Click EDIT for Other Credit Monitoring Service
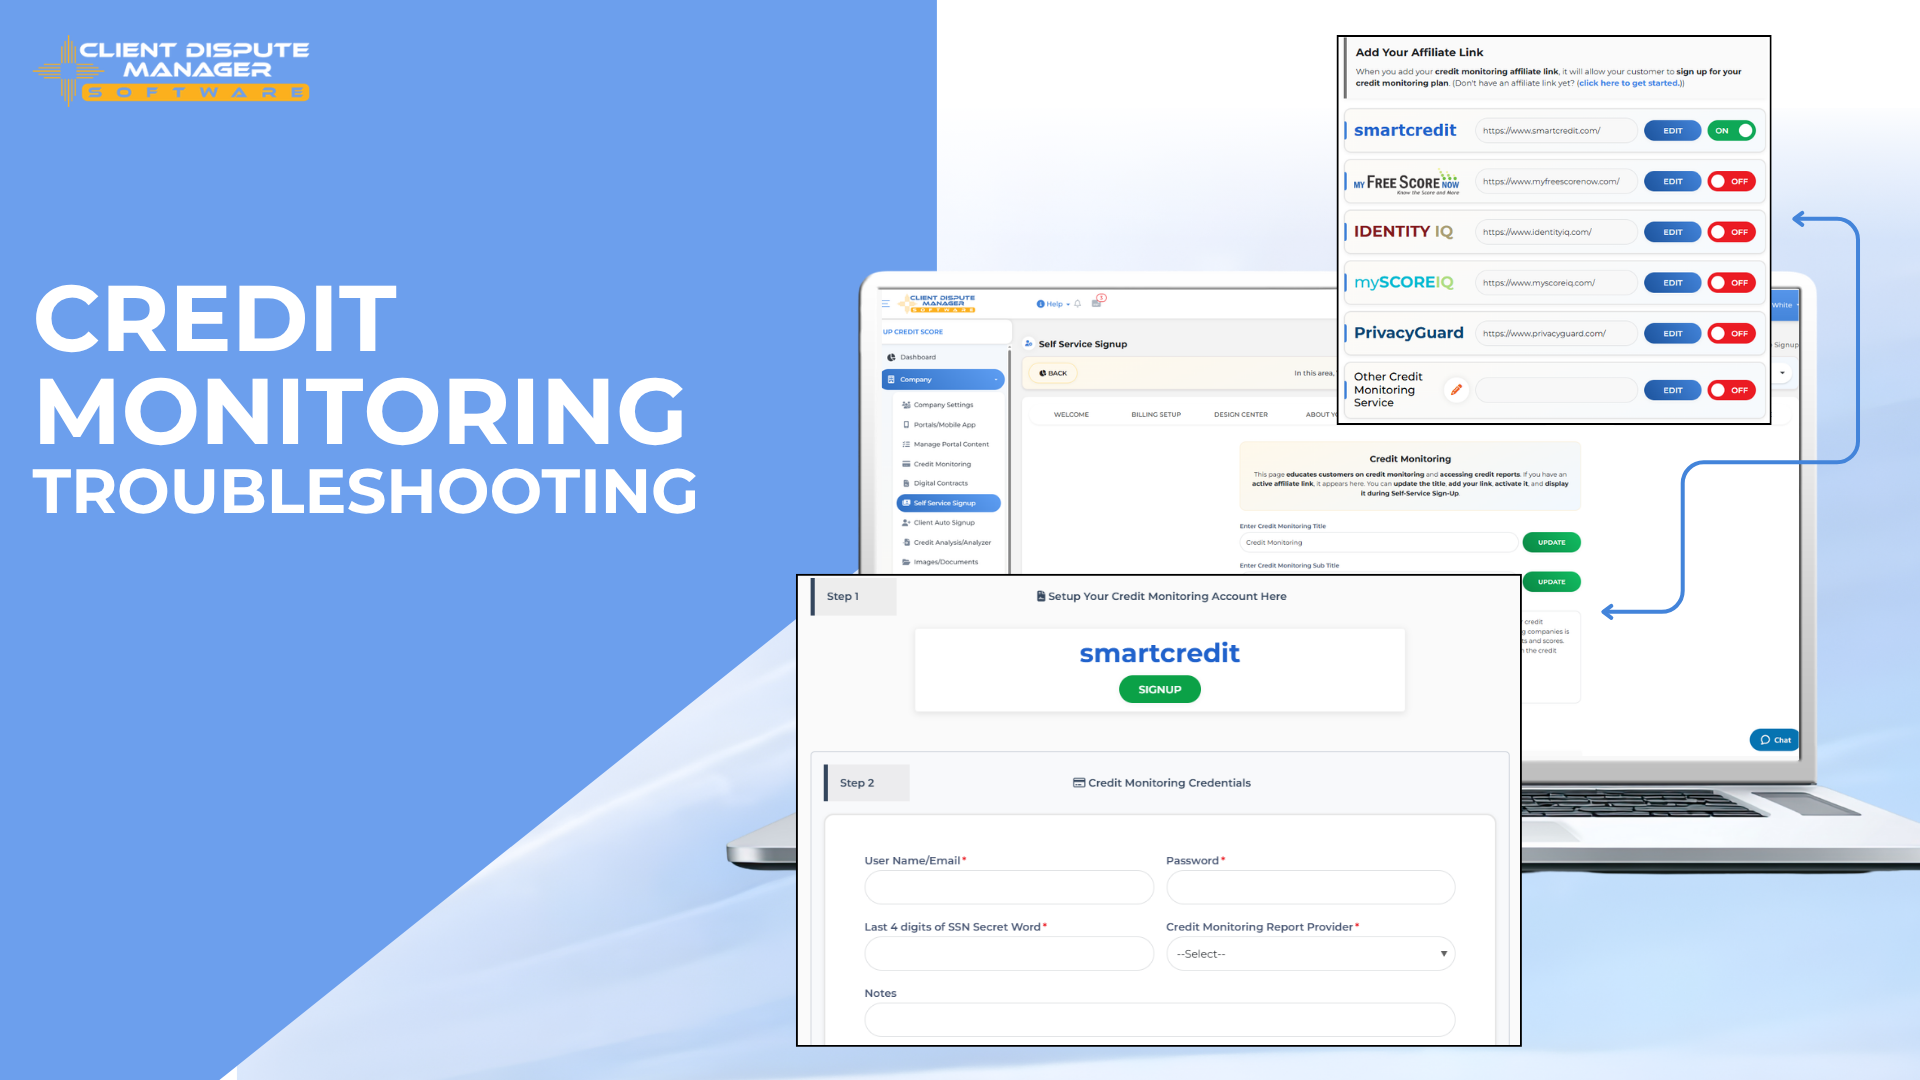Viewport: 1920px width, 1080px height. (1672, 390)
